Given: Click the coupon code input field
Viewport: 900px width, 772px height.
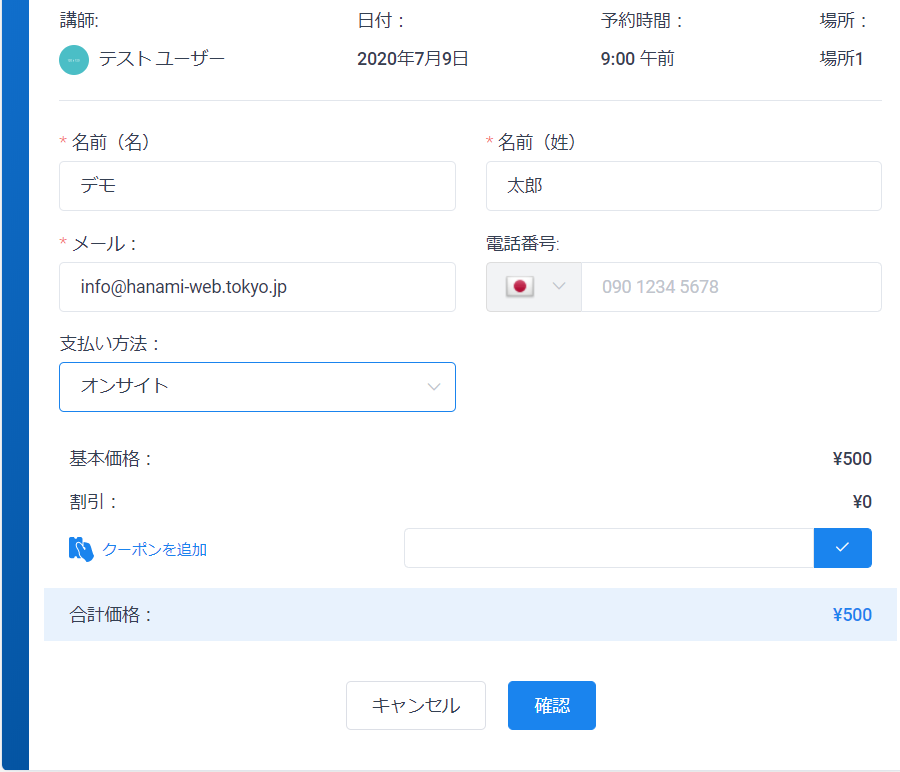Looking at the screenshot, I should pos(609,548).
